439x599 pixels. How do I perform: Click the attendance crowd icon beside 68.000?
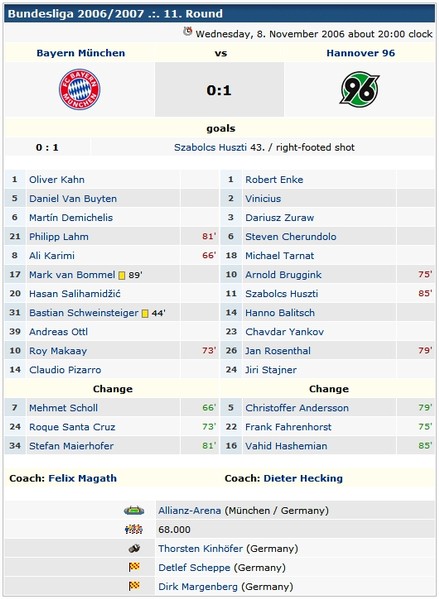[x=134, y=529]
